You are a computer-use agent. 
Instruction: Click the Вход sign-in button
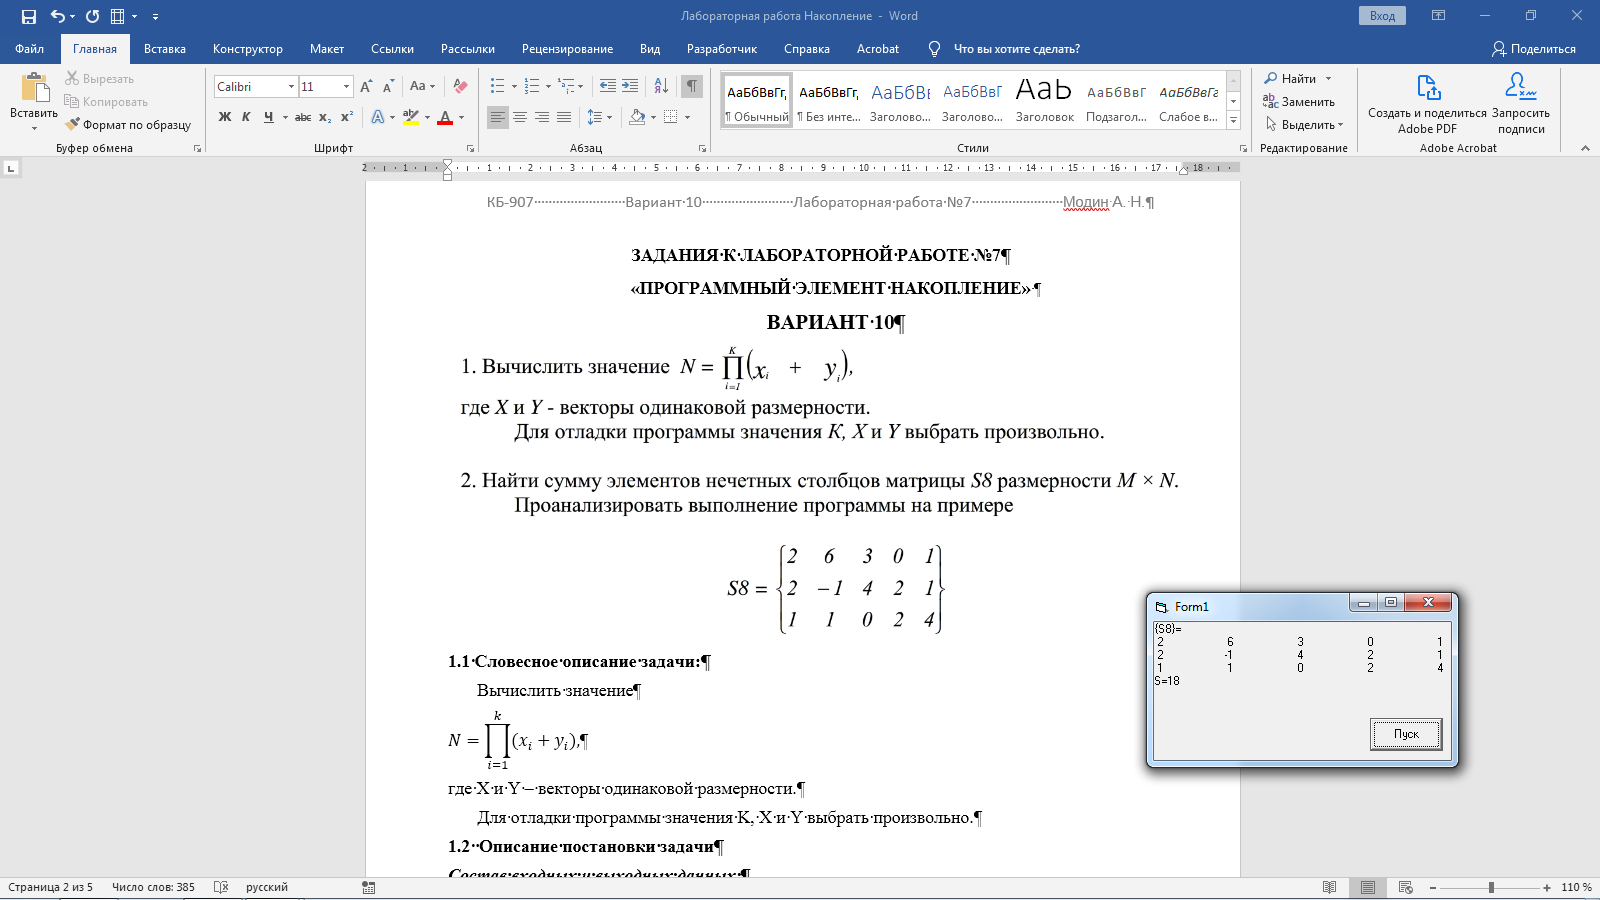click(1382, 16)
